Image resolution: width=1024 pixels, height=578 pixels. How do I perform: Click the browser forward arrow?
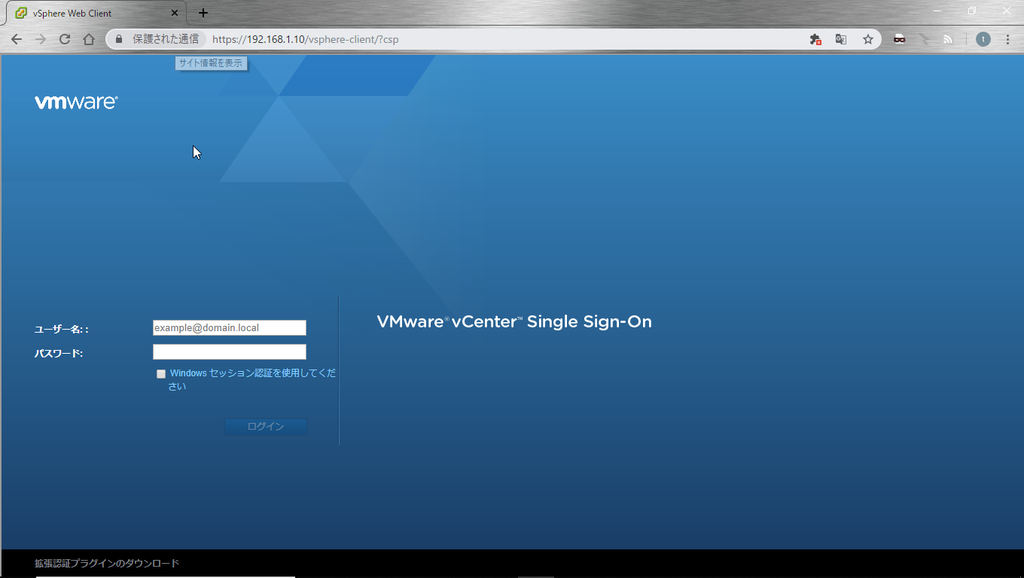[40, 39]
